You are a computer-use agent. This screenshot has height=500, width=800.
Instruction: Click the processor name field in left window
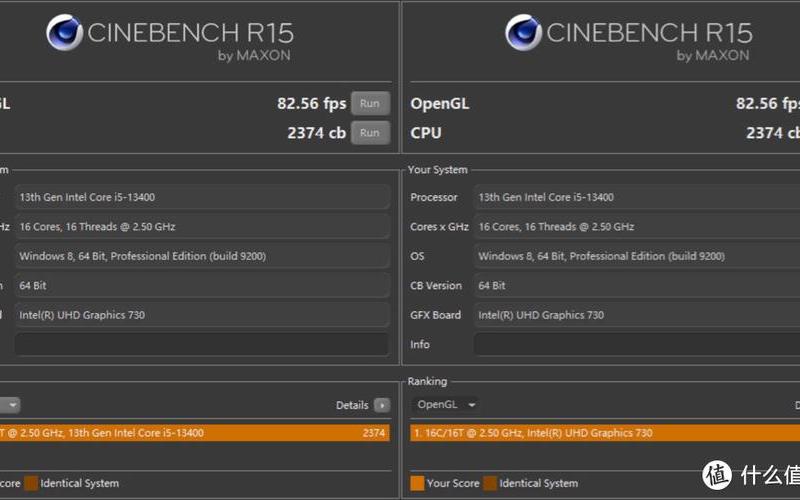[x=202, y=197]
